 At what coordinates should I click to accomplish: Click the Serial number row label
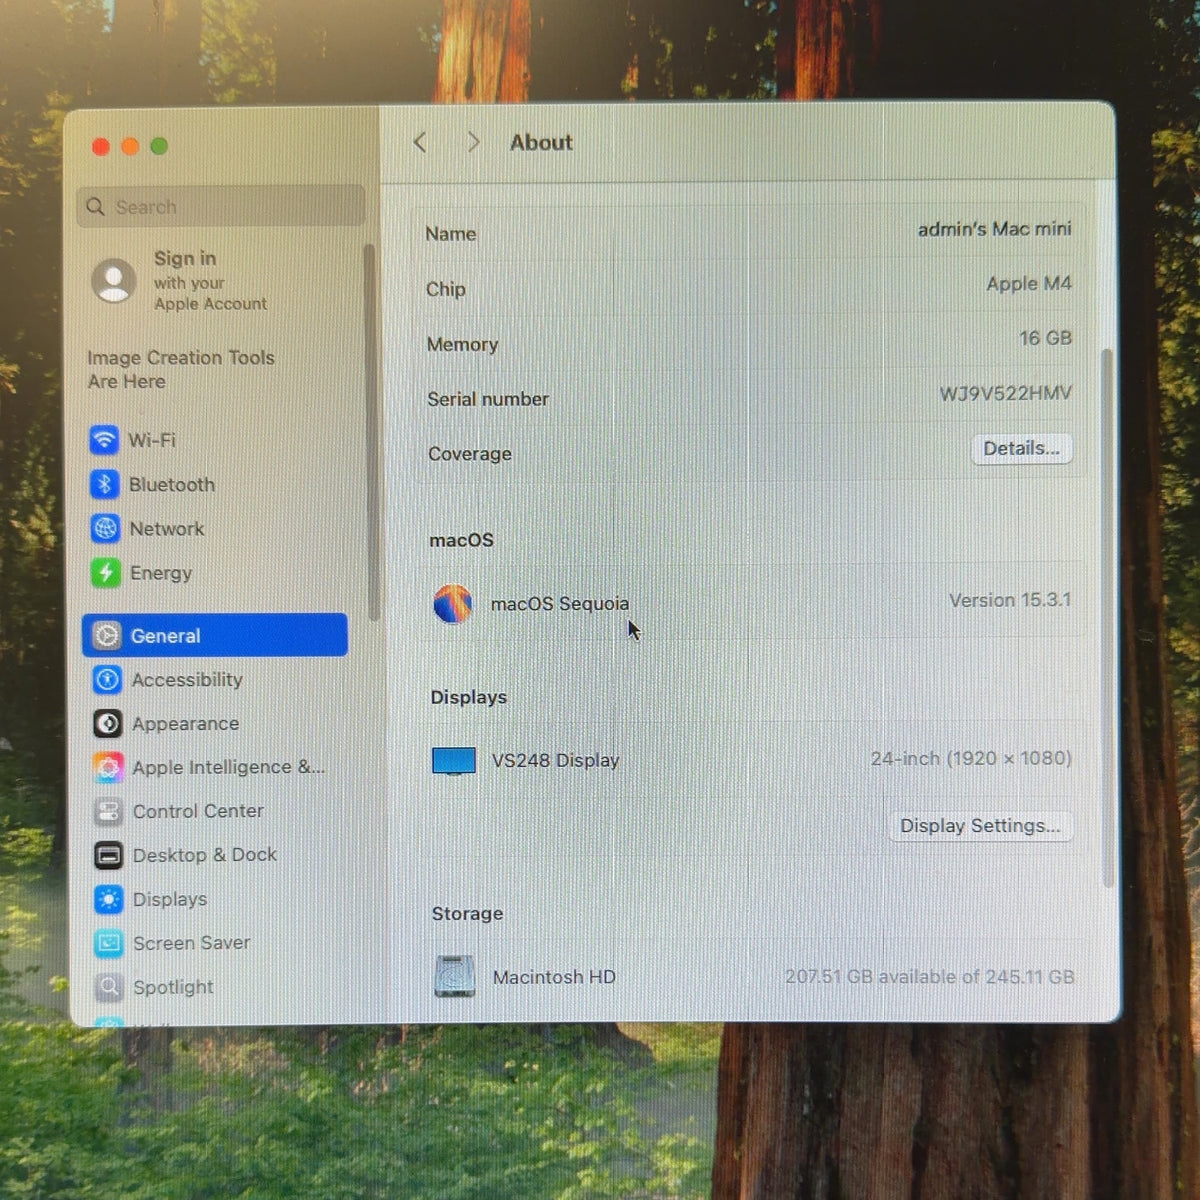tap(488, 399)
